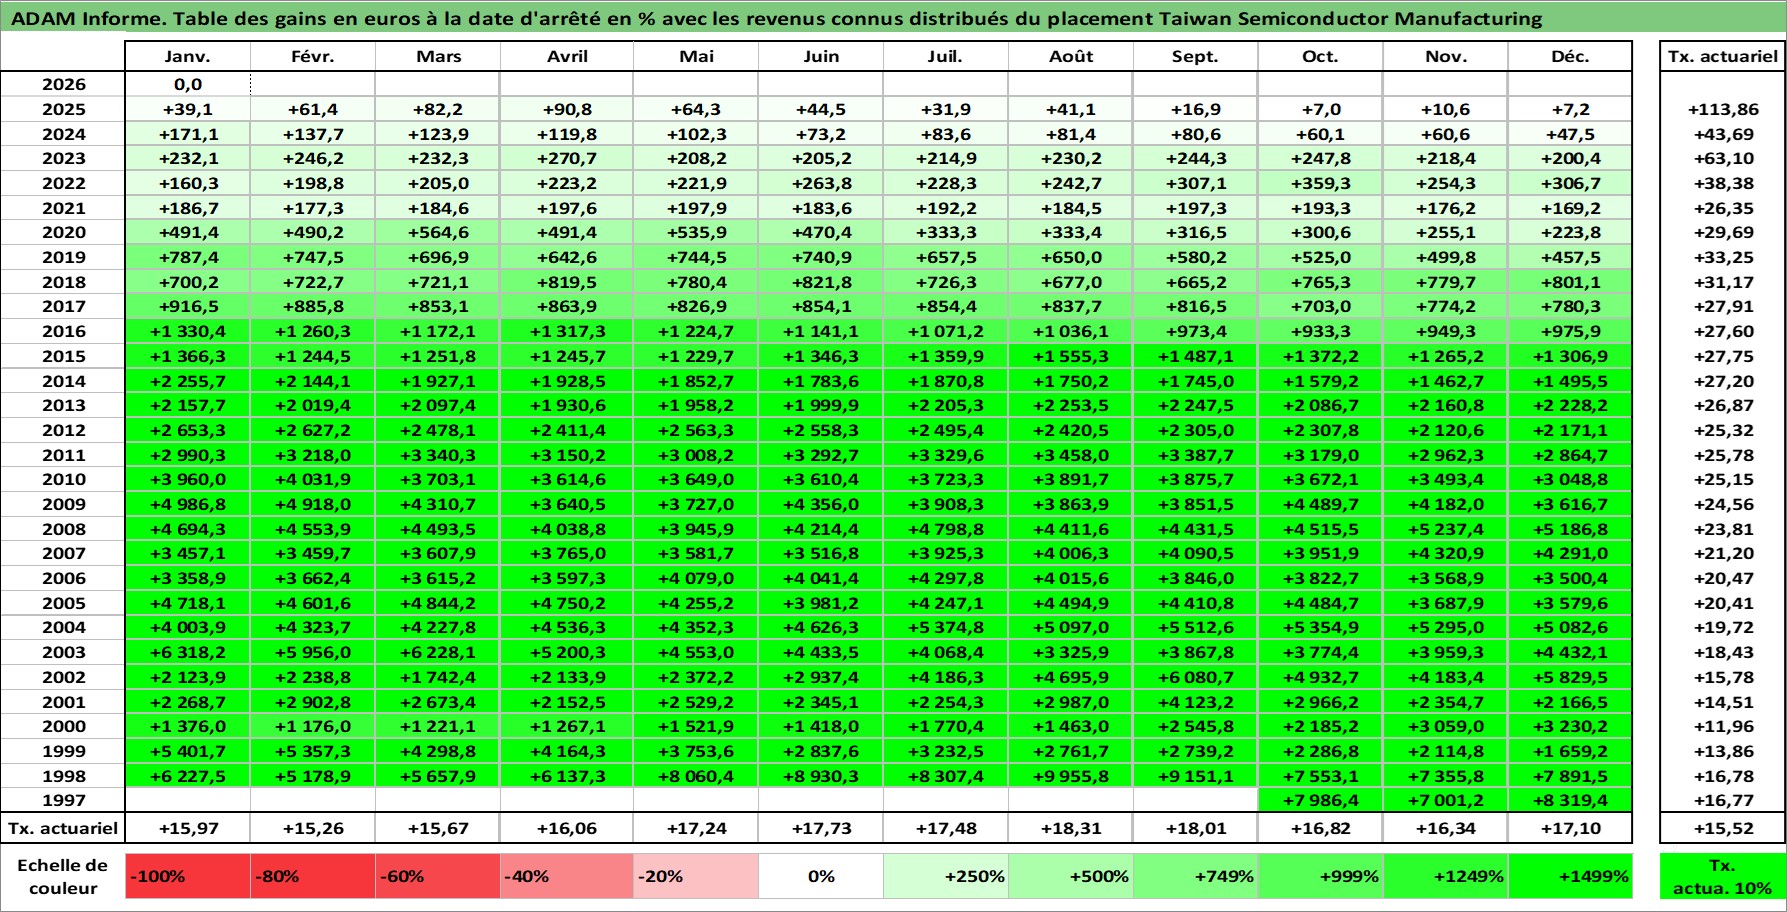
Task: Select cell +2 255,7 in the 2014 row
Action: pyautogui.click(x=188, y=381)
